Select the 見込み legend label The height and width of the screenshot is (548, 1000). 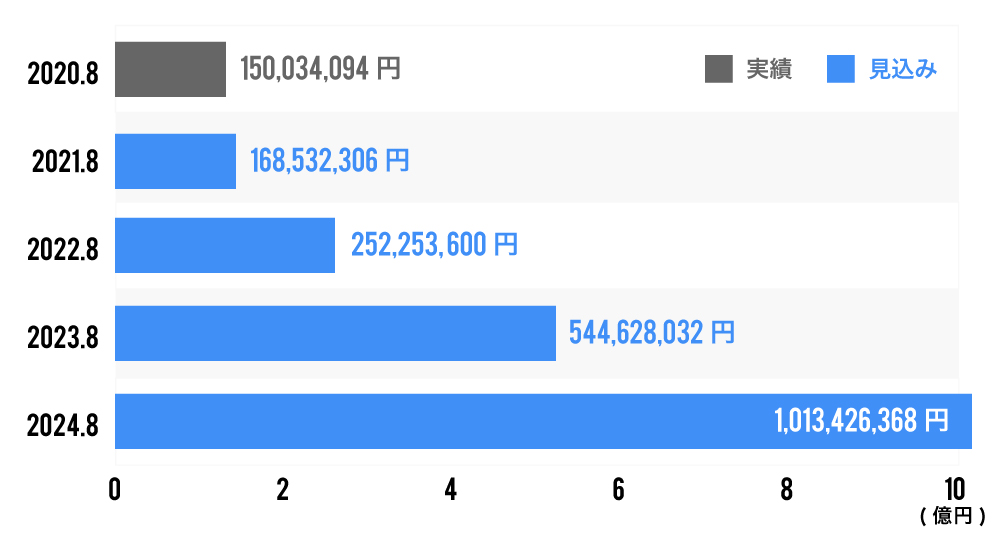[902, 70]
